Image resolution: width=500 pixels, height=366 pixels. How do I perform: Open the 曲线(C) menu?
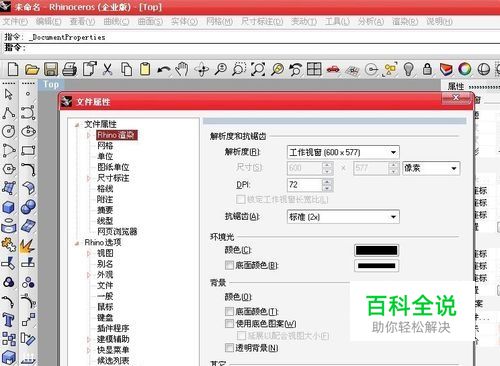coord(116,22)
